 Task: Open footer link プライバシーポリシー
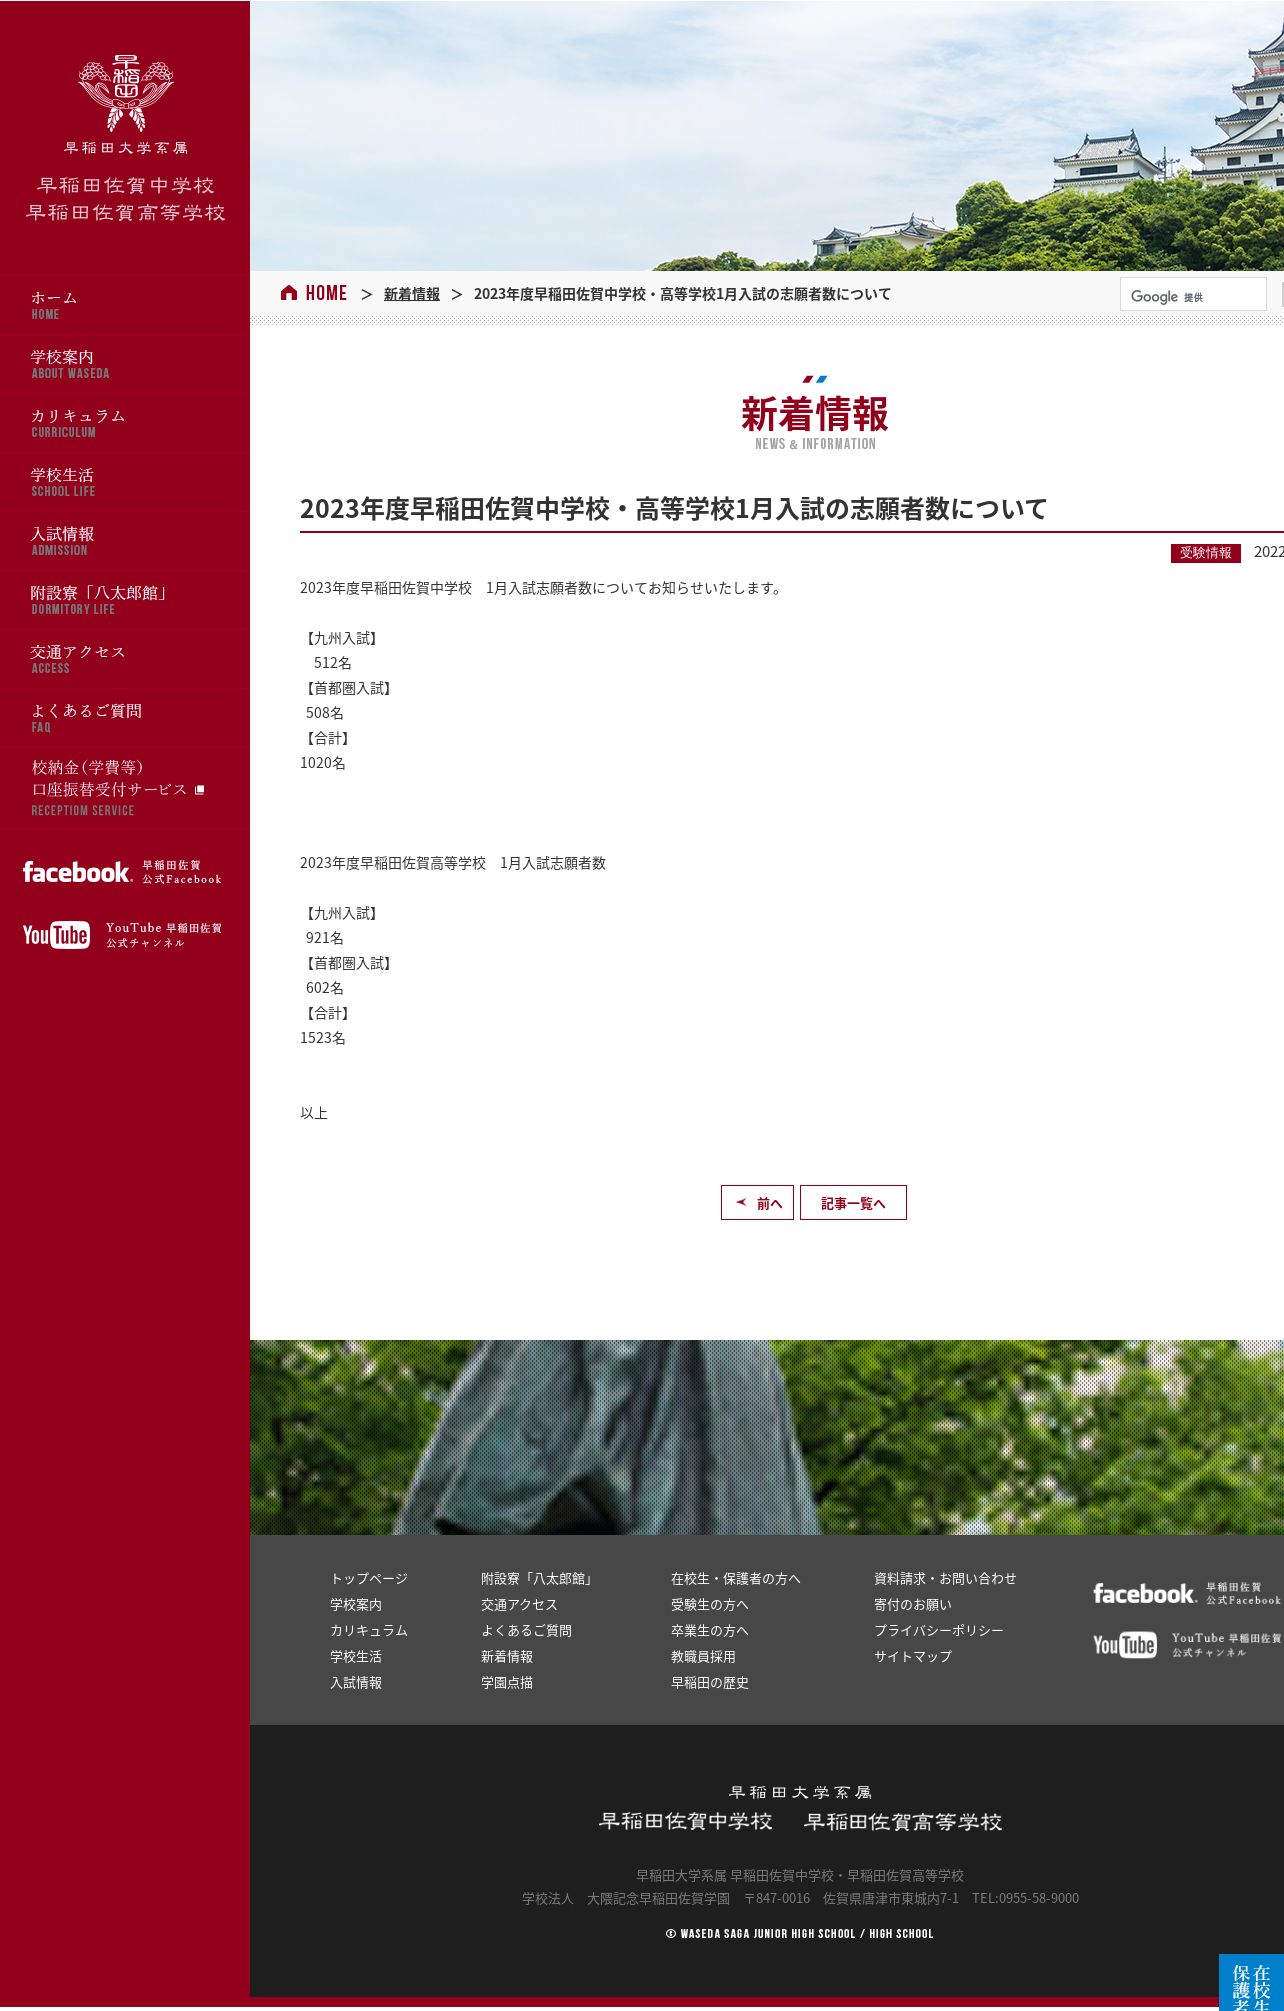pyautogui.click(x=939, y=1630)
